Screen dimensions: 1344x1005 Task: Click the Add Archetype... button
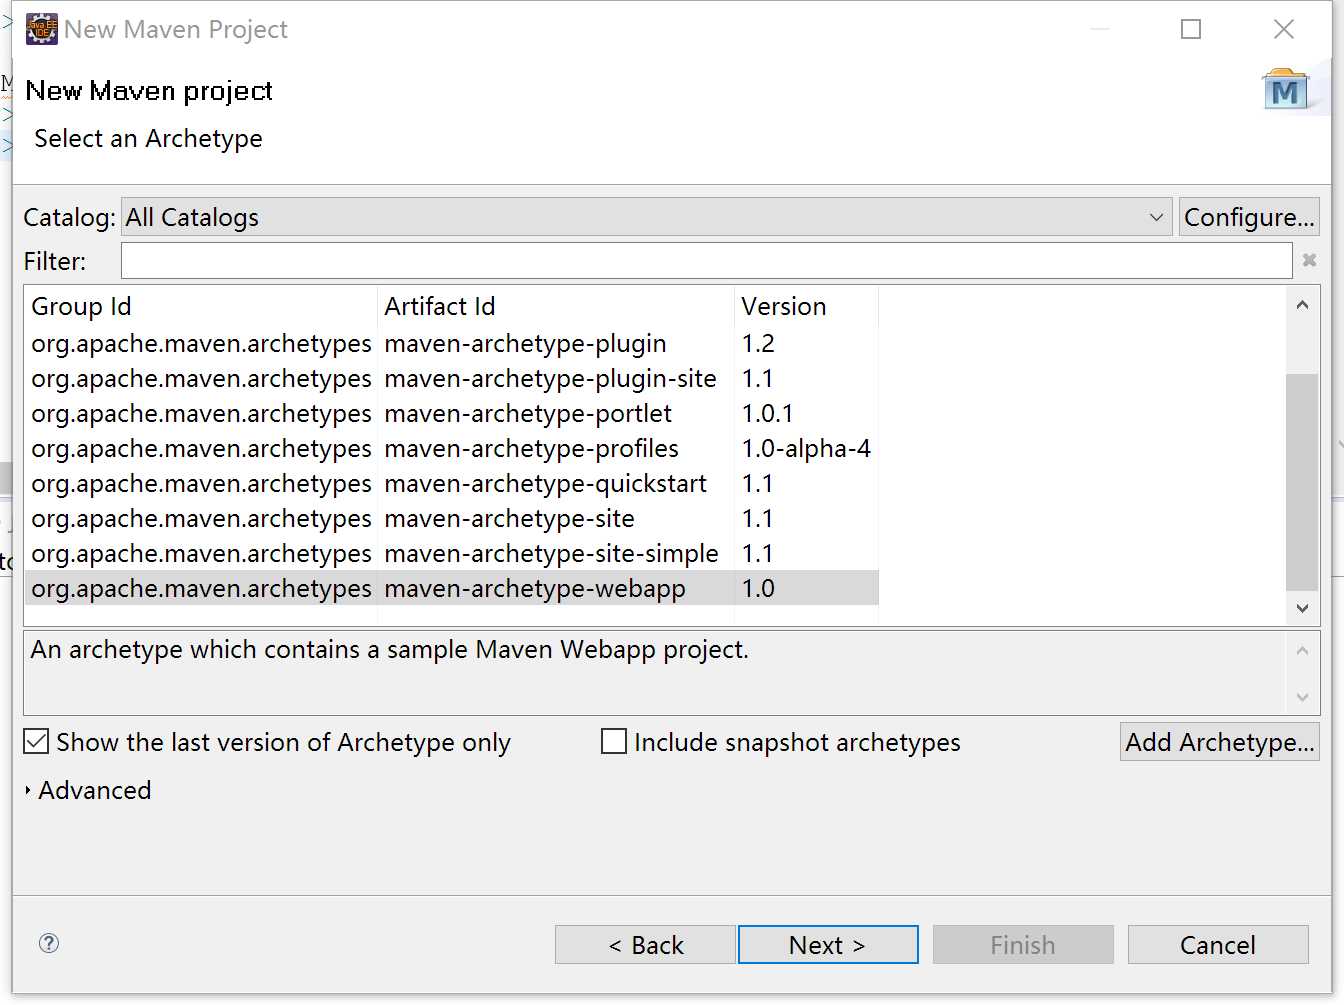(x=1220, y=742)
